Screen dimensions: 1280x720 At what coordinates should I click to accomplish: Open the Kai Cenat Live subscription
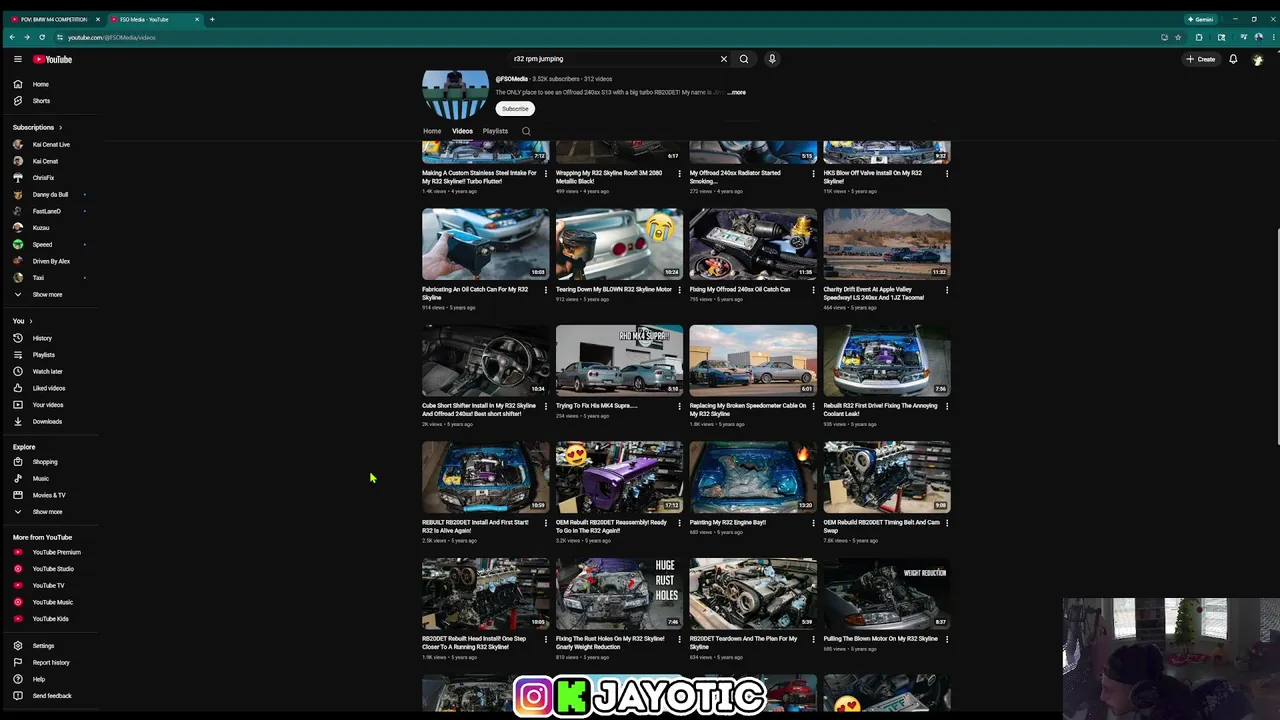tap(50, 144)
